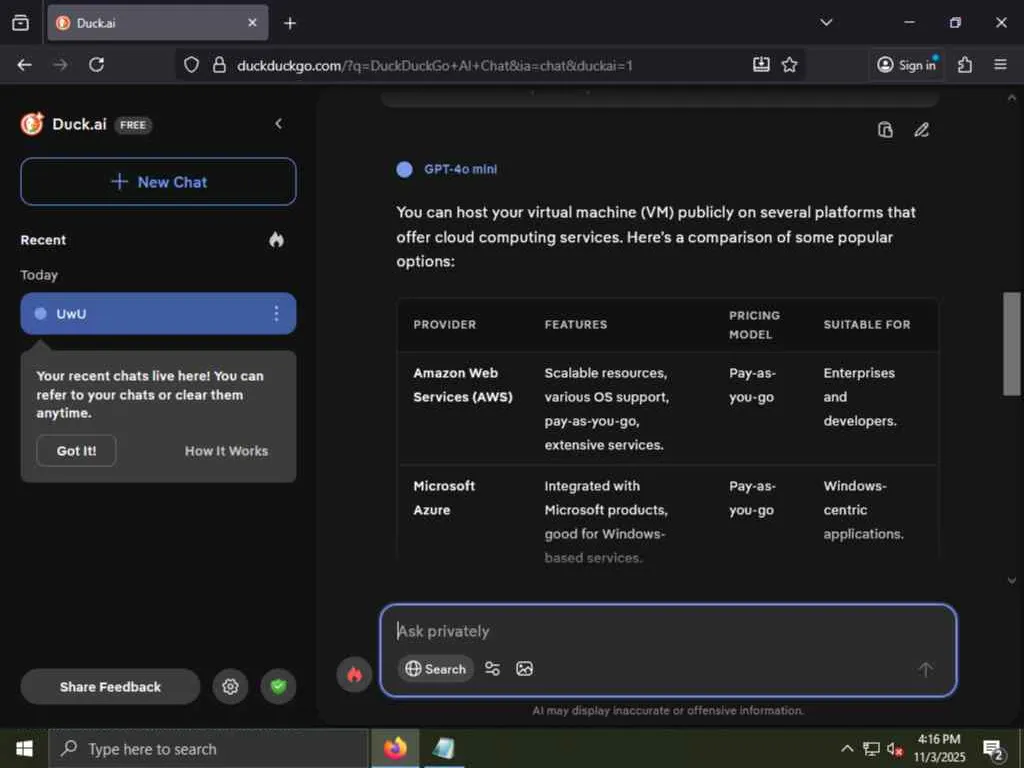
Task: Click the scroll up arrow of chat
Action: (1012, 98)
